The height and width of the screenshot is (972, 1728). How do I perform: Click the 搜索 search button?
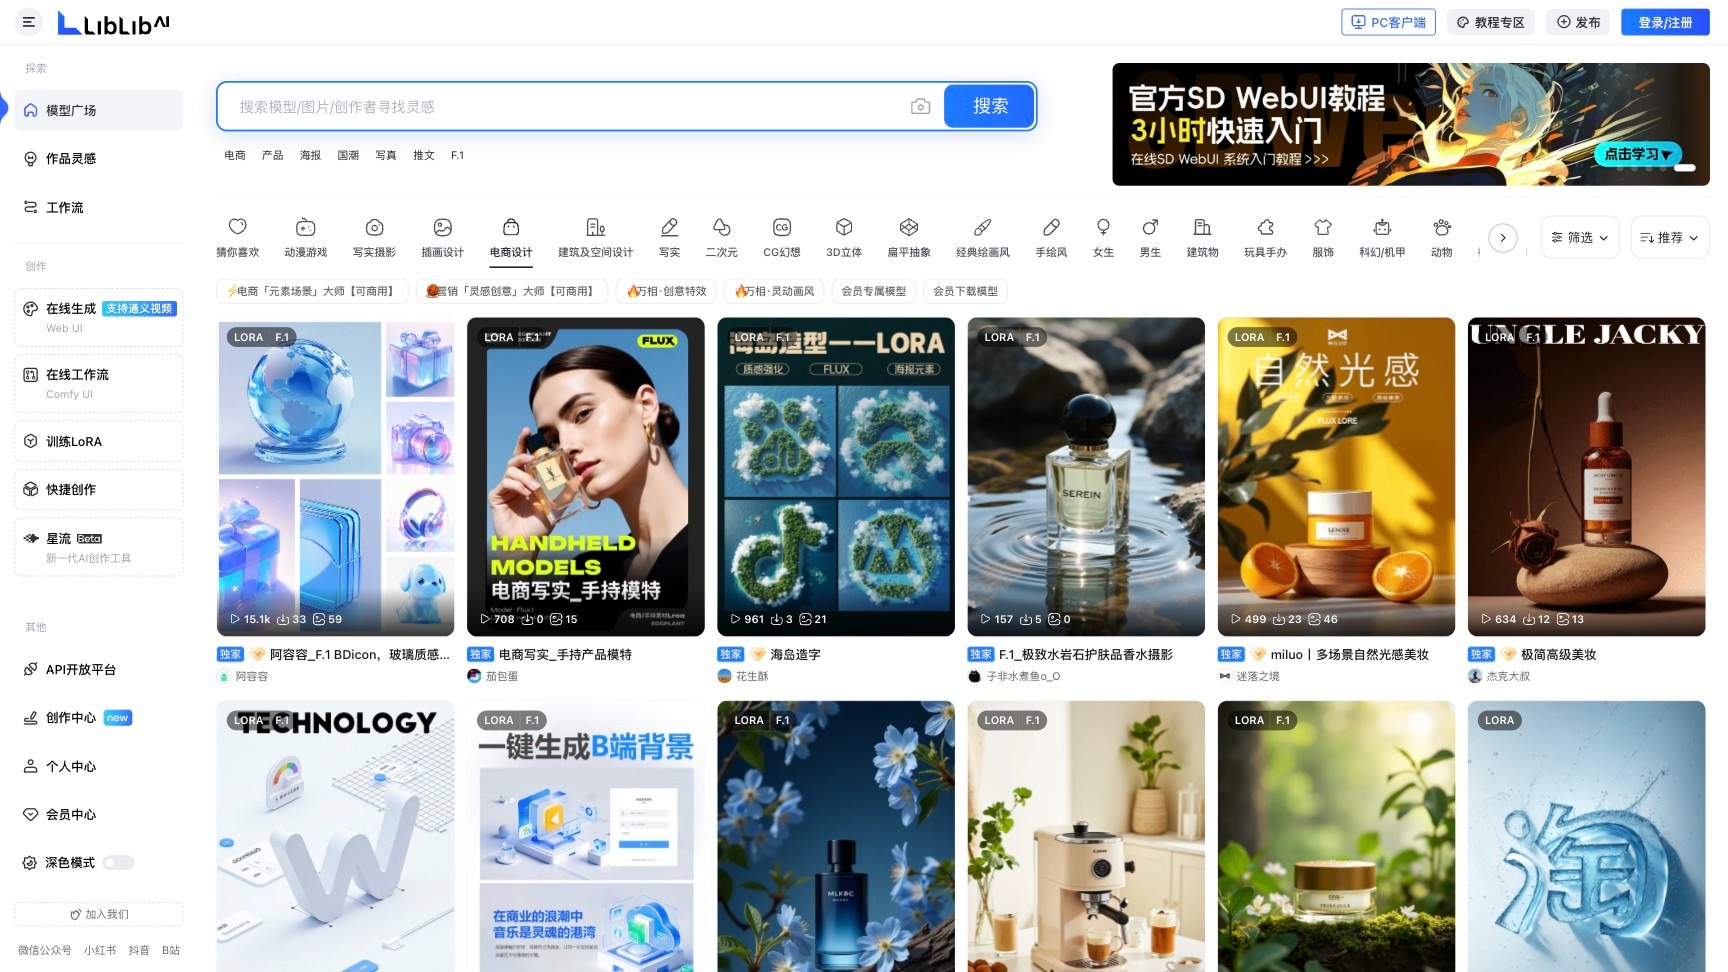(988, 105)
